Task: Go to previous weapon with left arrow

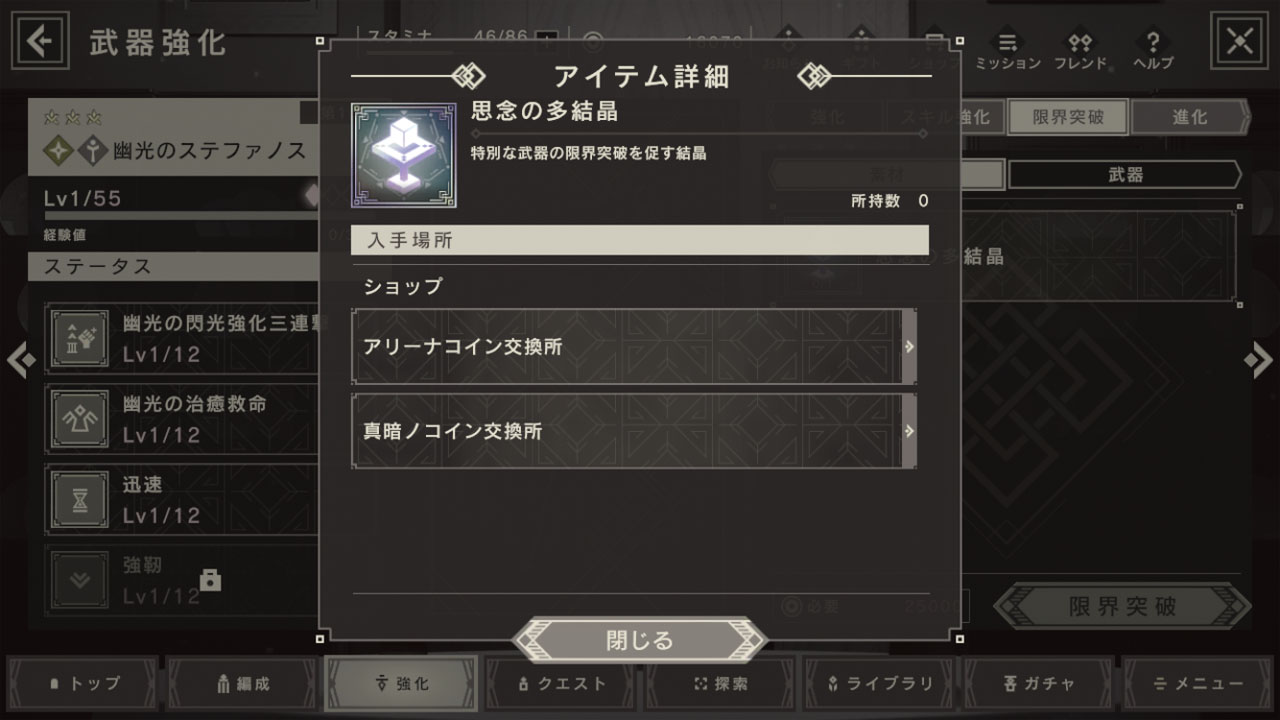Action: coord(21,360)
